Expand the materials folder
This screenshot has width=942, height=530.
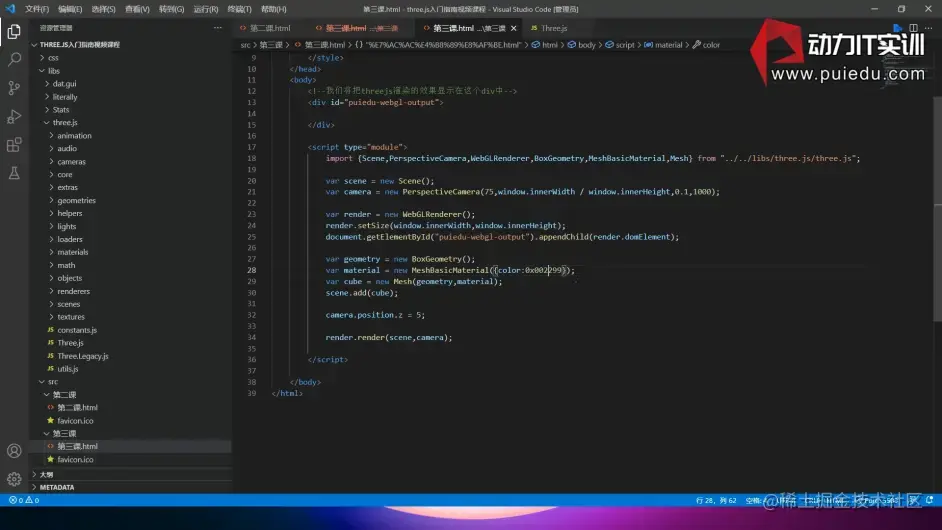click(72, 252)
